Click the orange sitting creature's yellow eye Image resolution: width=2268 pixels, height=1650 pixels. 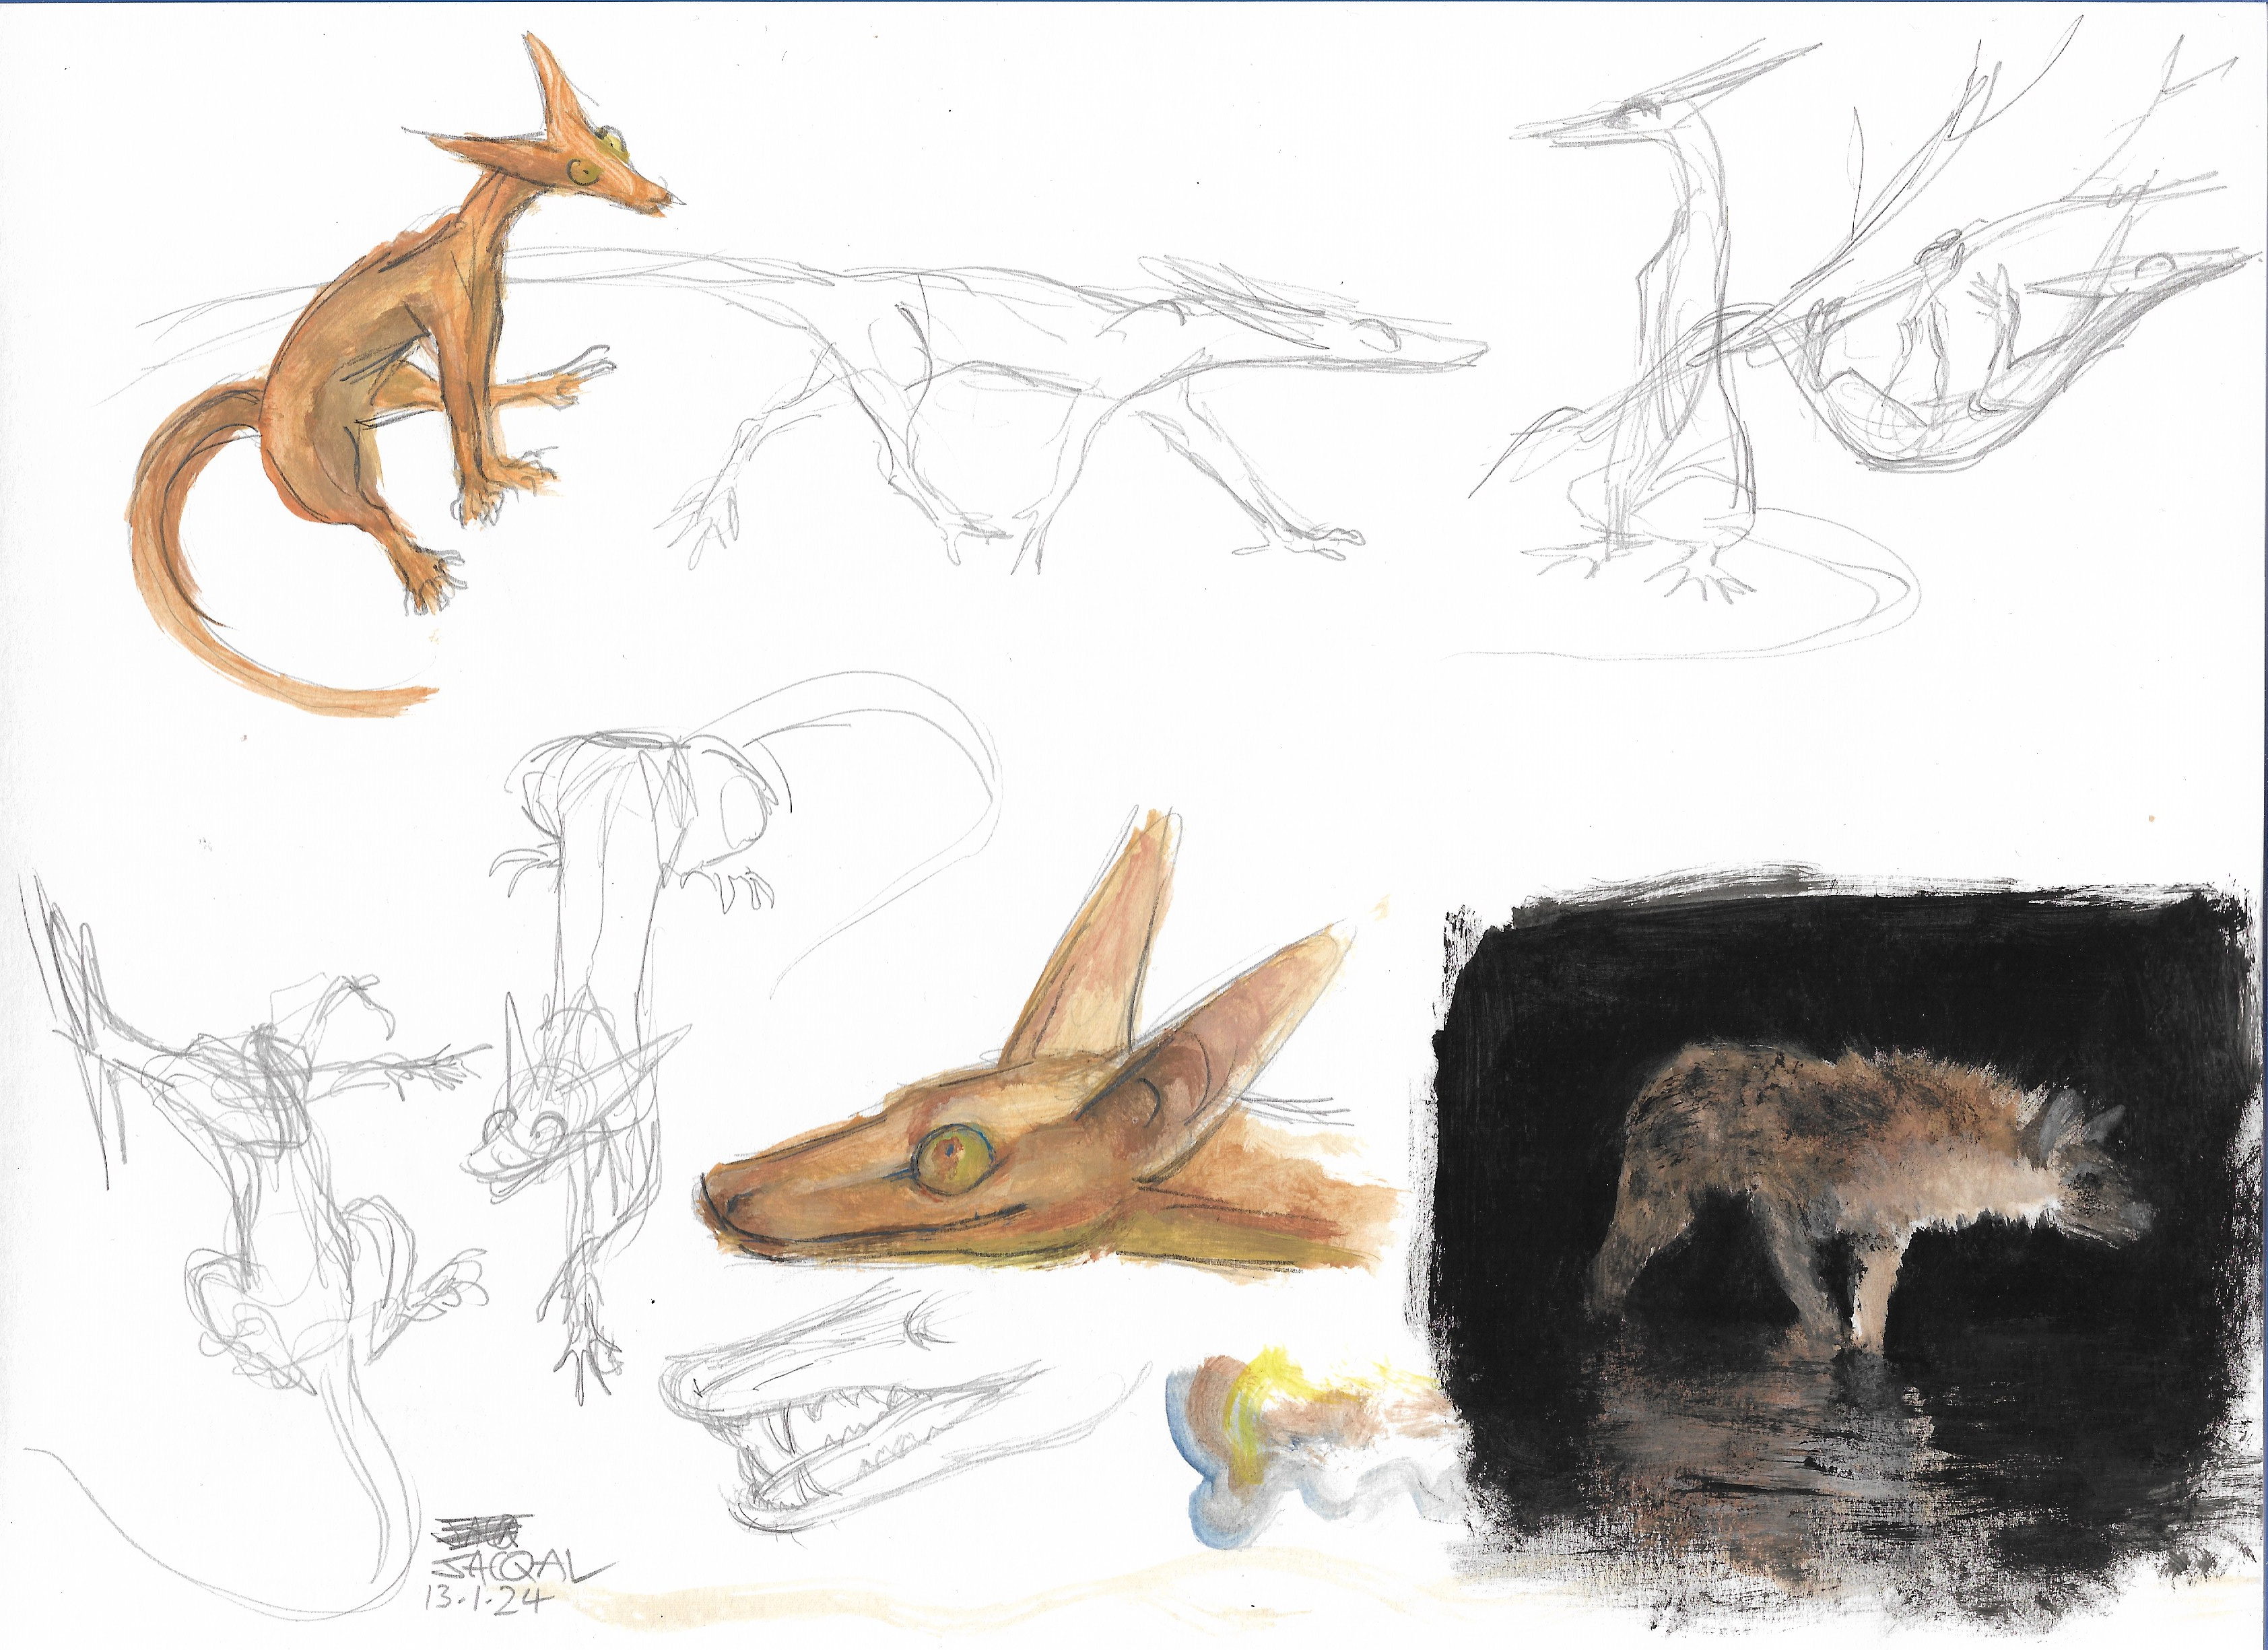[585, 173]
